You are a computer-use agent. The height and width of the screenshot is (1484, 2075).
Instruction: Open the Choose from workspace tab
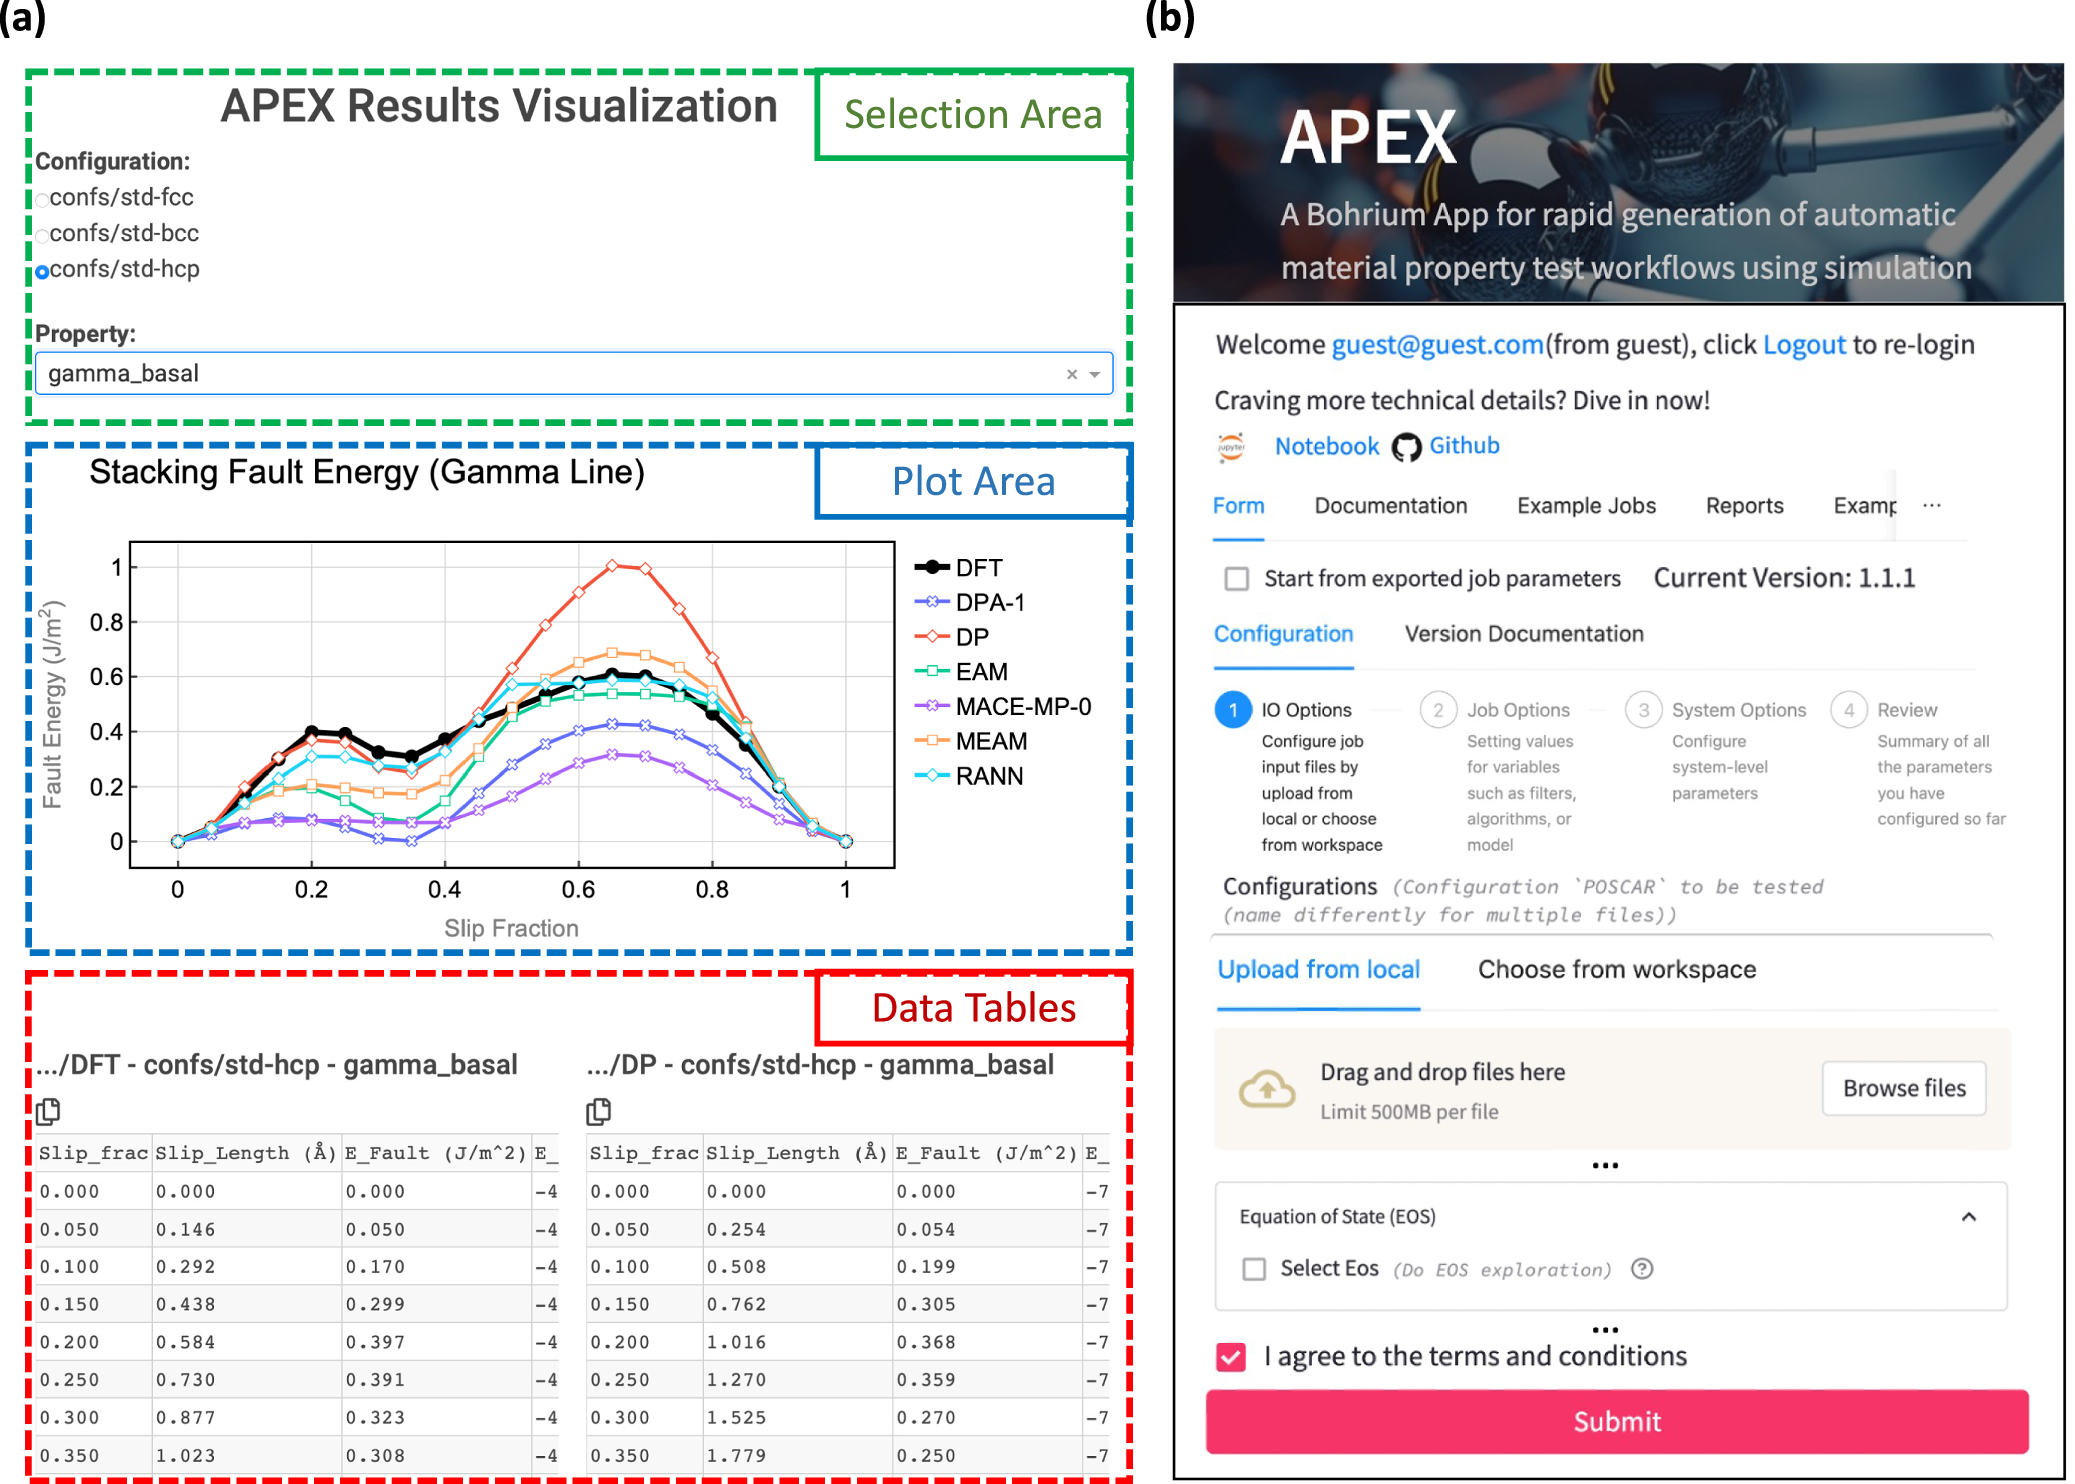1616,969
